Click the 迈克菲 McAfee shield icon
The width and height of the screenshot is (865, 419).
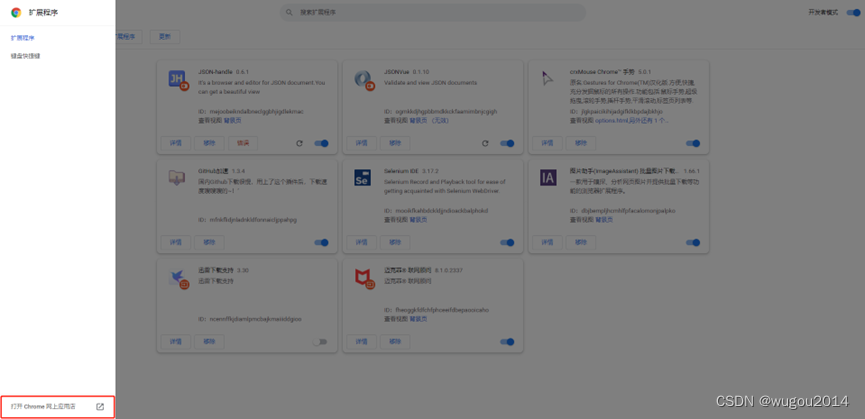(x=364, y=278)
